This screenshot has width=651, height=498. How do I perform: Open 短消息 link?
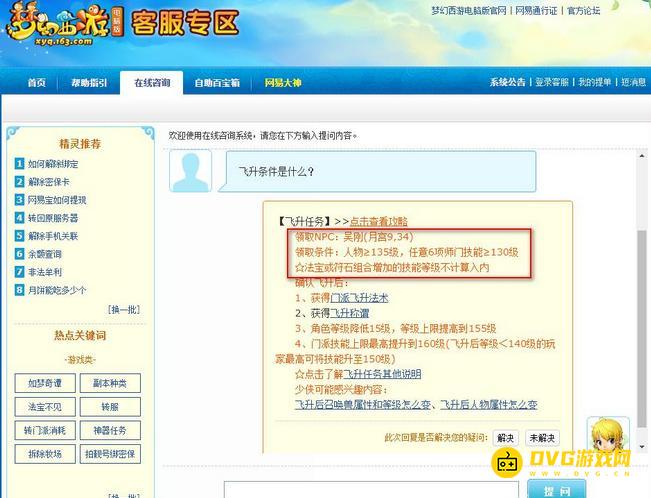pyautogui.click(x=634, y=82)
